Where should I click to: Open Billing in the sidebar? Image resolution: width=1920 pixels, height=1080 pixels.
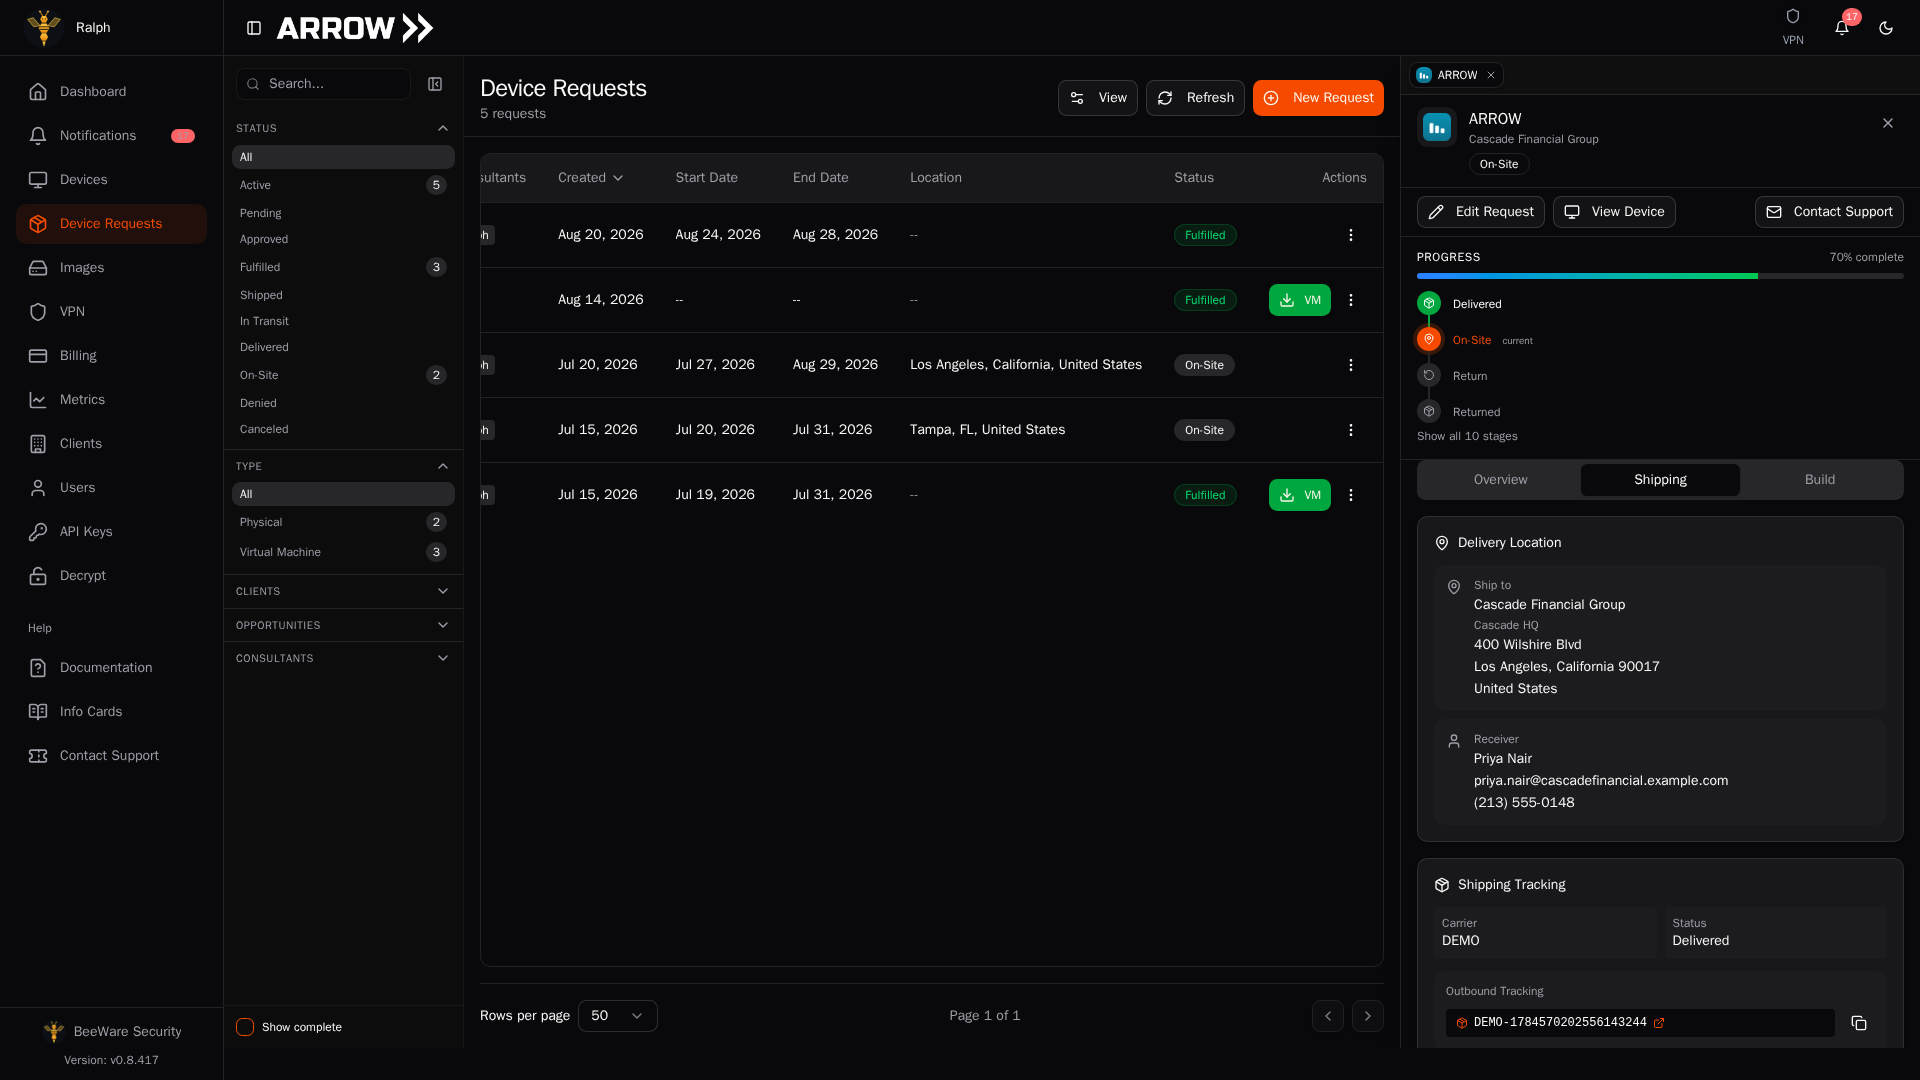pos(111,356)
